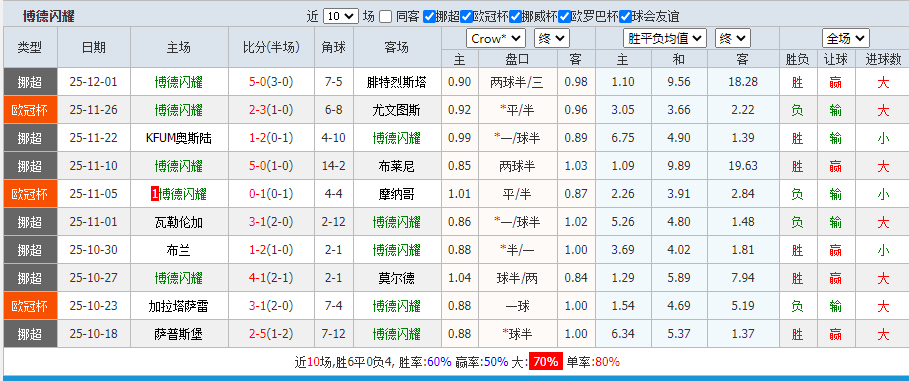The image size is (909, 381).
Task: Open the 2-5(1-2) score of 萨普斯堡 match
Action: [271, 333]
